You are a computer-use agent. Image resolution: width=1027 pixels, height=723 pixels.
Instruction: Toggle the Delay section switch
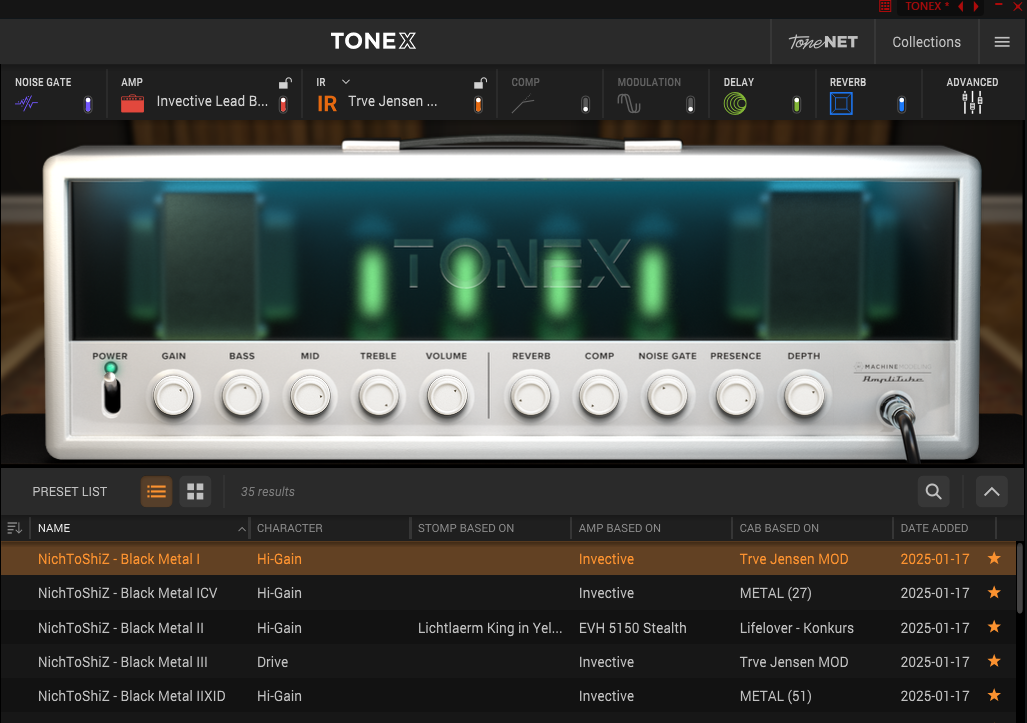(796, 105)
